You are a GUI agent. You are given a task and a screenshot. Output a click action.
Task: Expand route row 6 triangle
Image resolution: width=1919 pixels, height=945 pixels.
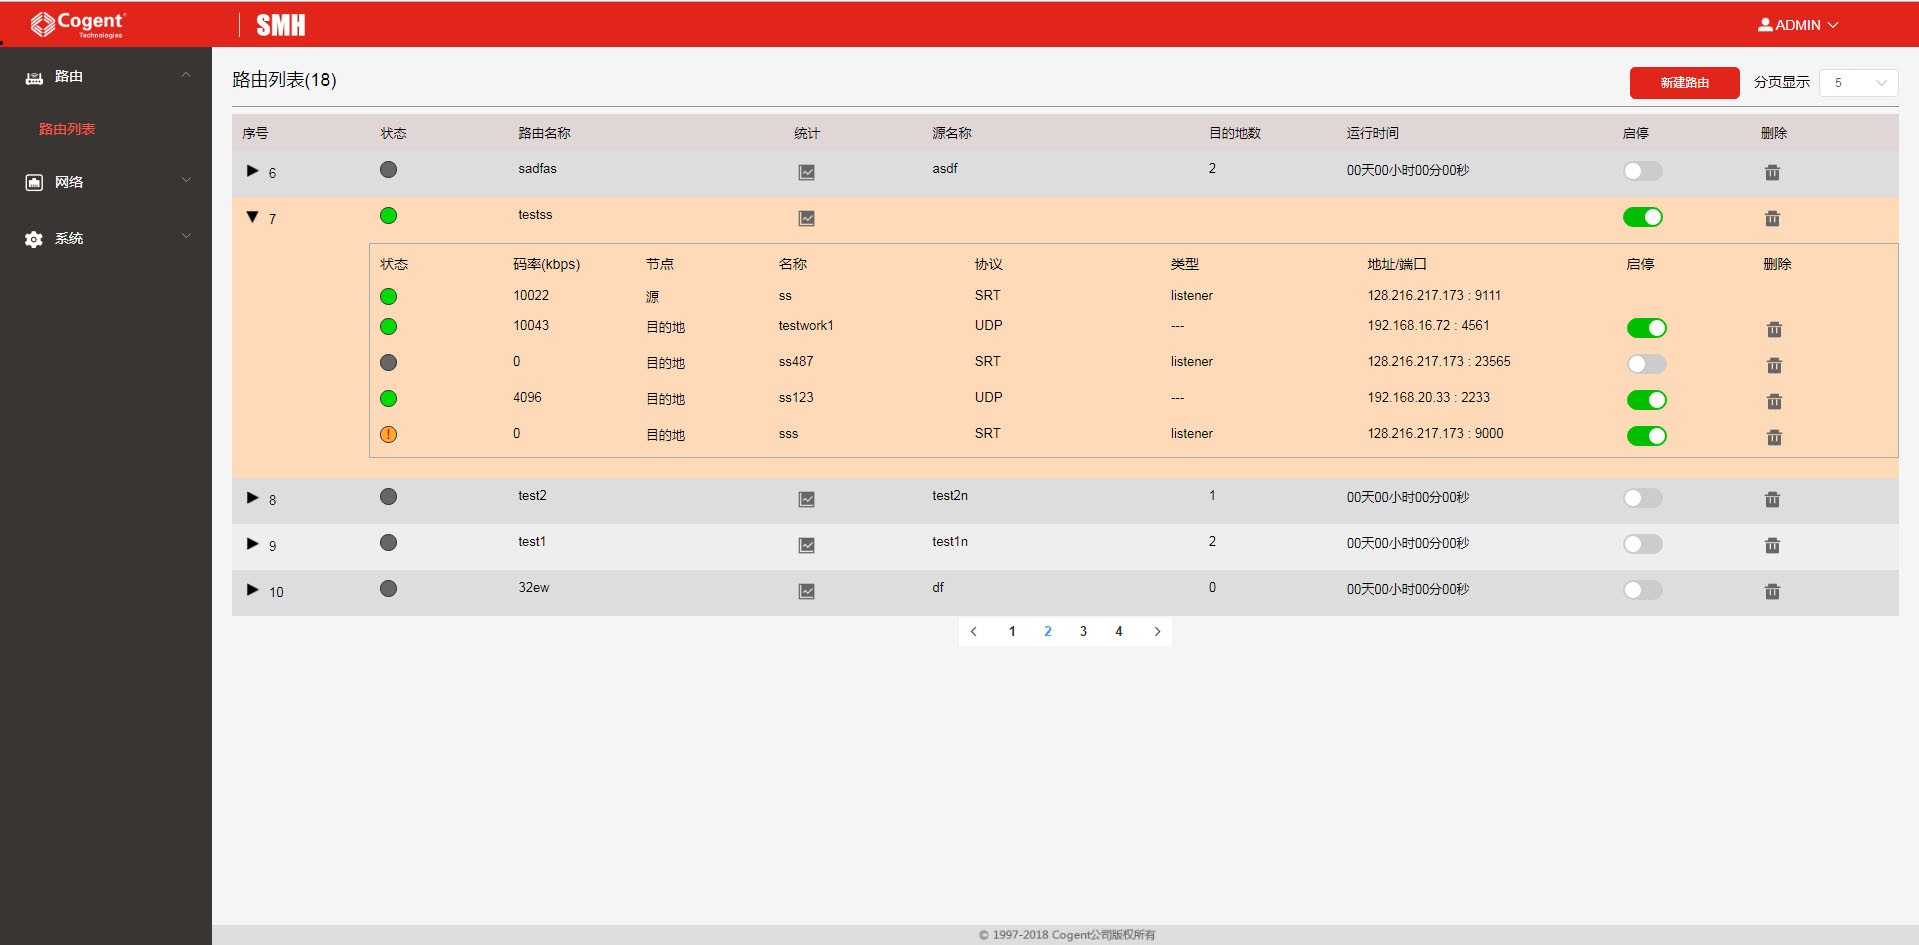click(252, 171)
